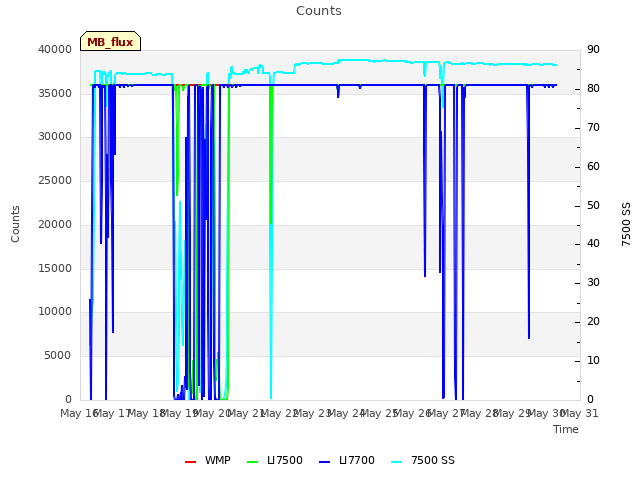
Task: Click the cyan 7500 SS legend line
Action: pos(397,462)
